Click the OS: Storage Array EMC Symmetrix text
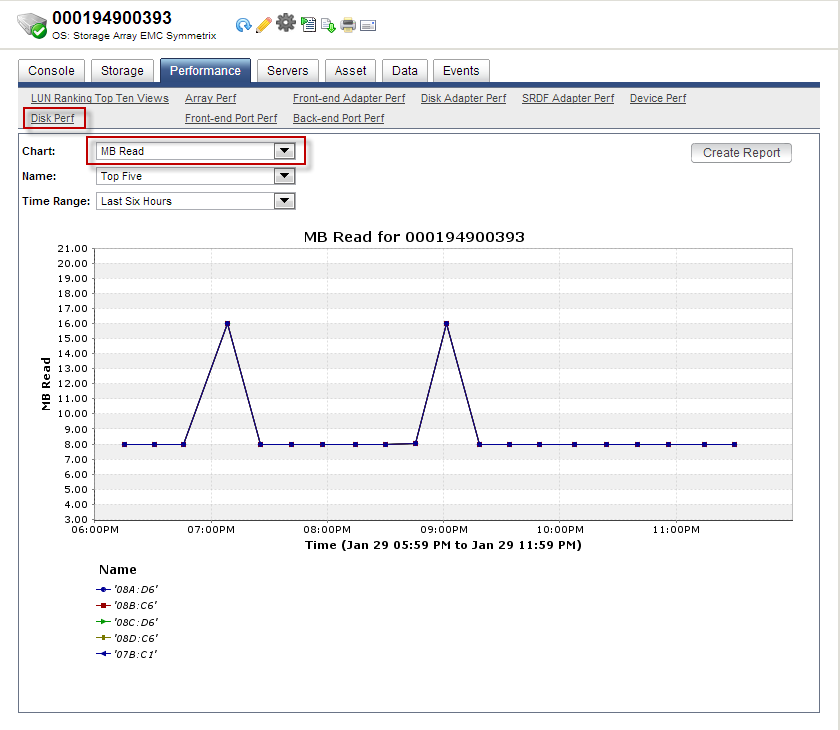840x730 pixels. click(x=134, y=35)
